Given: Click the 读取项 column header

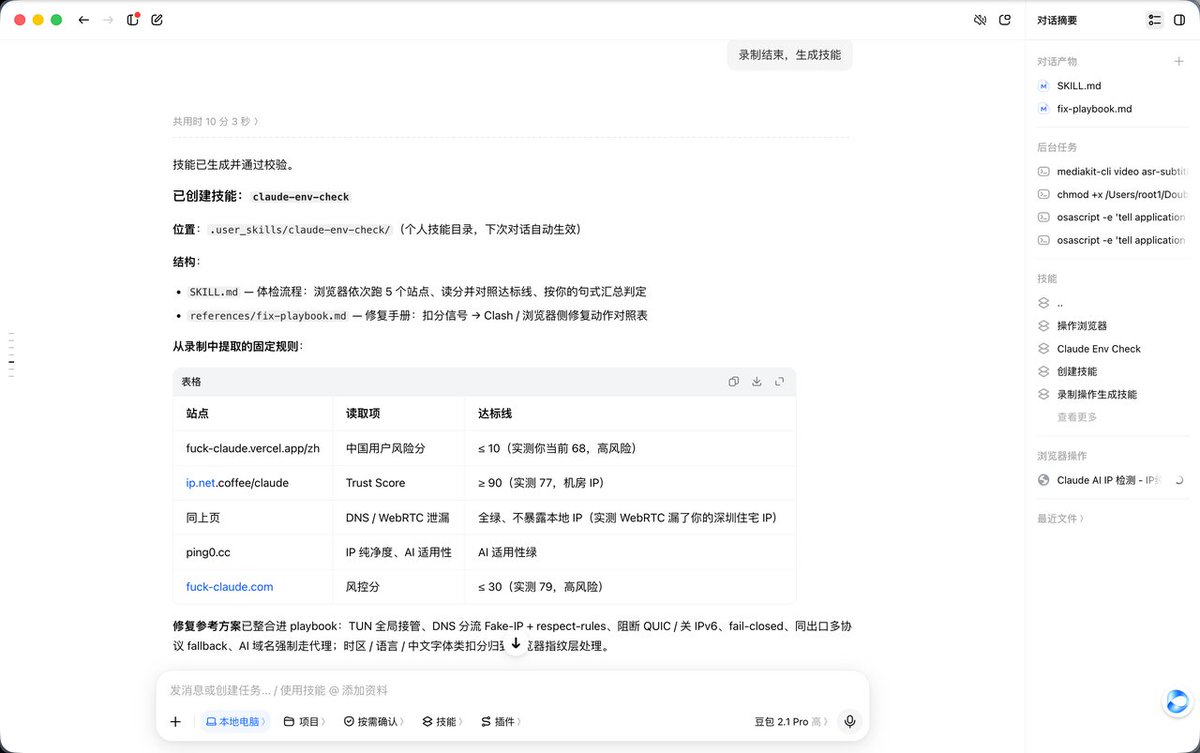Looking at the screenshot, I should [x=399, y=413].
